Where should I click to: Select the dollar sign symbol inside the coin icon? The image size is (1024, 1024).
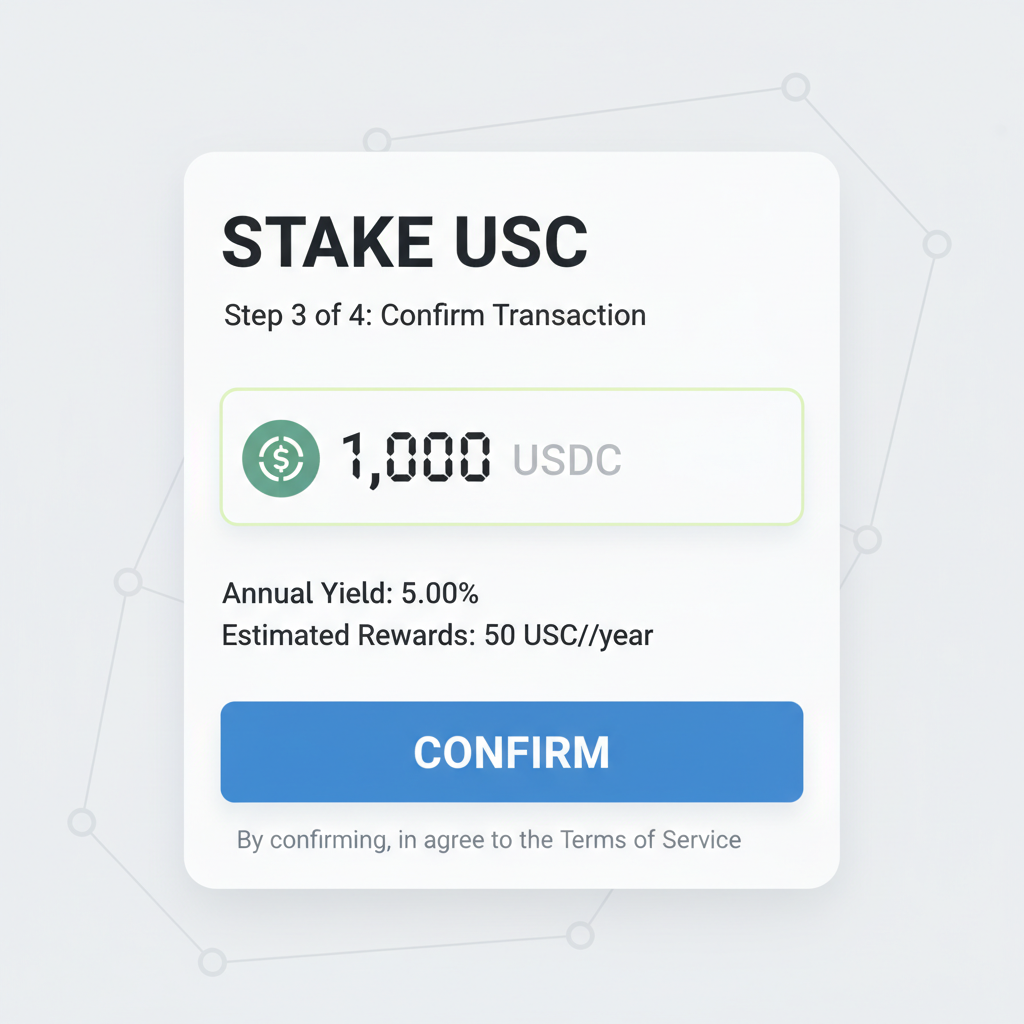(281, 458)
